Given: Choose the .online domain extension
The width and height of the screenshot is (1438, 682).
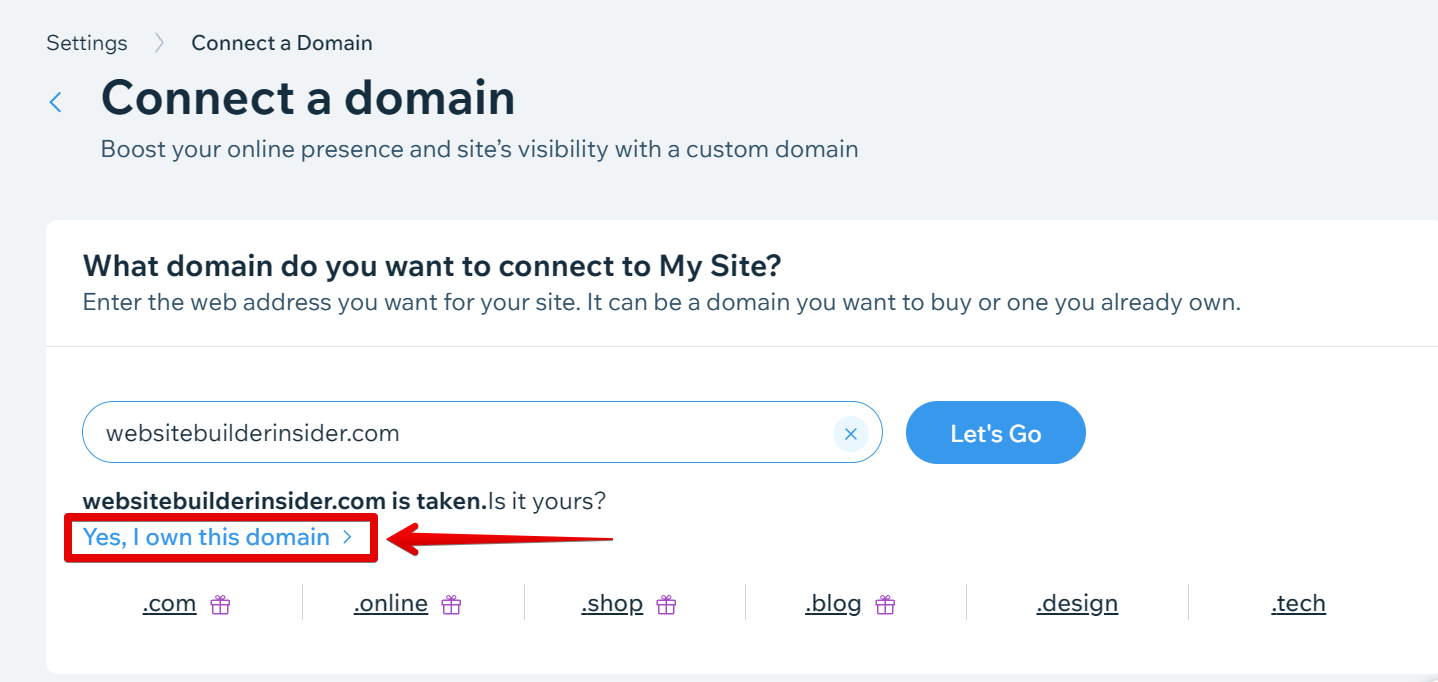Looking at the screenshot, I should click(x=390, y=604).
